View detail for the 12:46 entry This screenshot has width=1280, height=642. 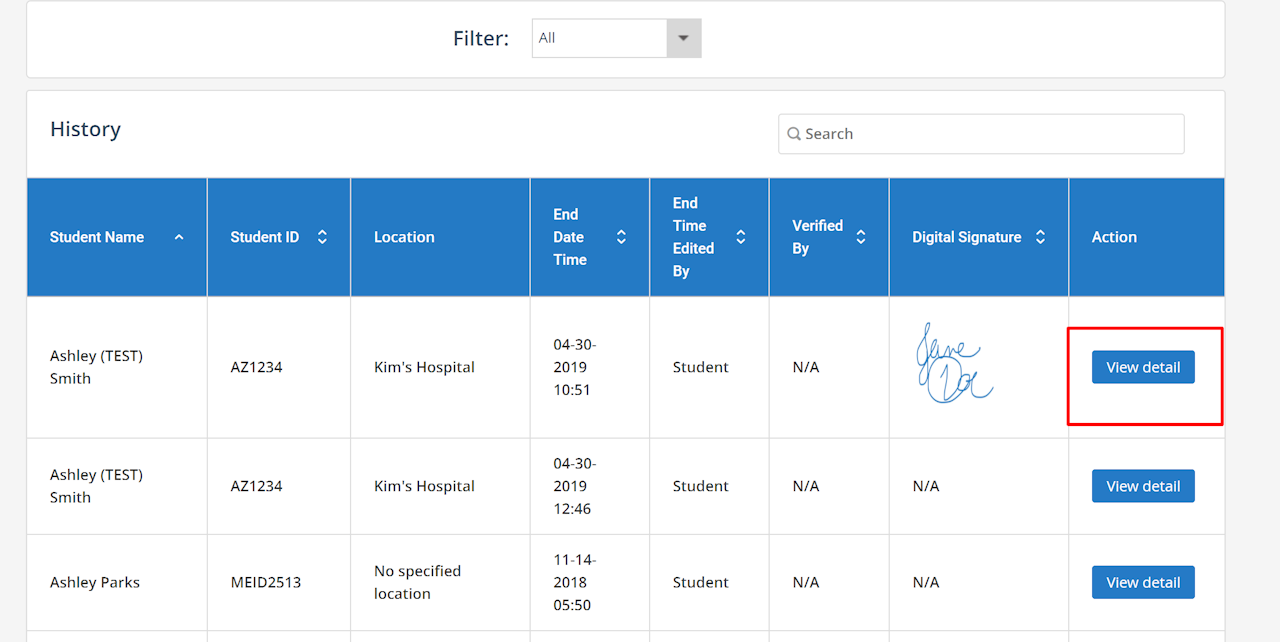(1143, 486)
